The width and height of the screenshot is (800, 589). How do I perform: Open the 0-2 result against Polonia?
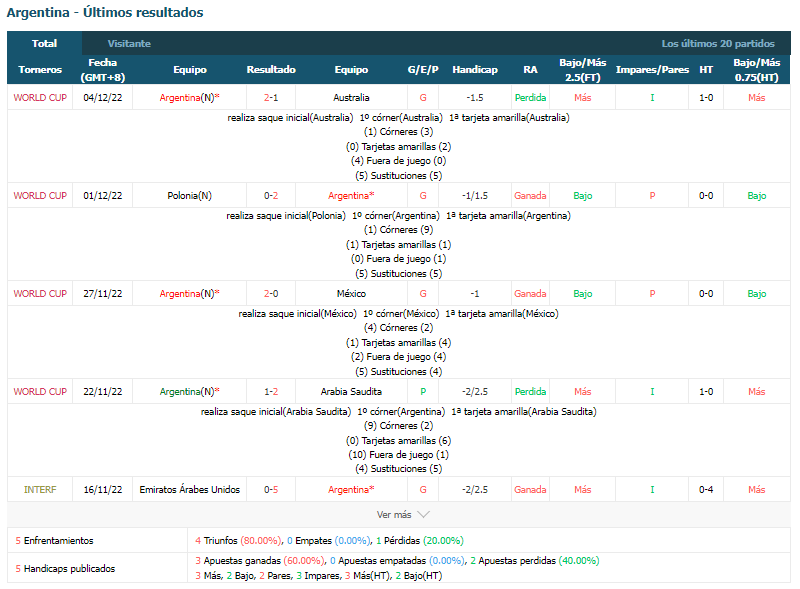click(271, 195)
